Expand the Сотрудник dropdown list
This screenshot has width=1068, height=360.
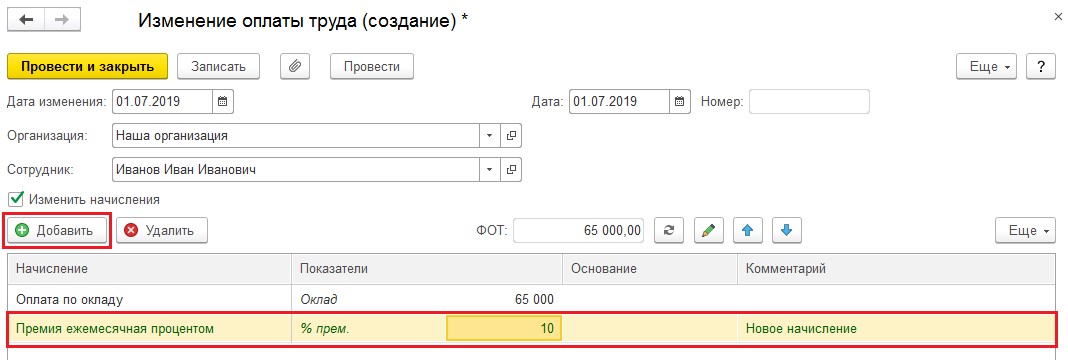pyautogui.click(x=489, y=169)
